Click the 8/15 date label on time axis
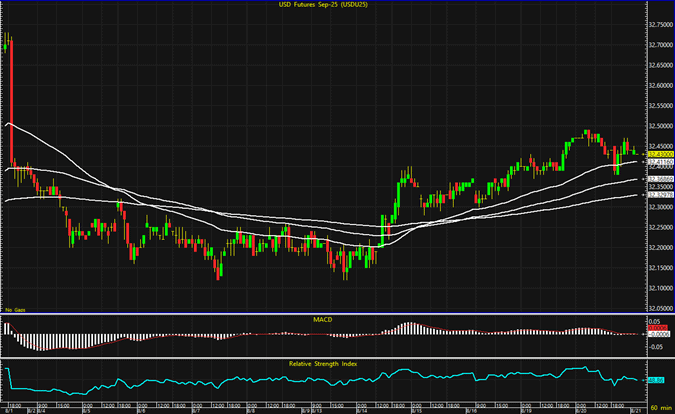The width and height of the screenshot is (675, 414). point(415,409)
